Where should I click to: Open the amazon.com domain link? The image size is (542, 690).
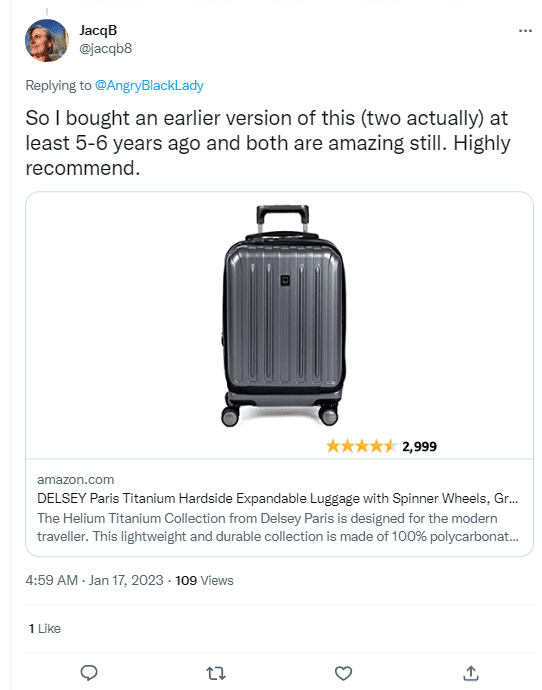(x=76, y=479)
